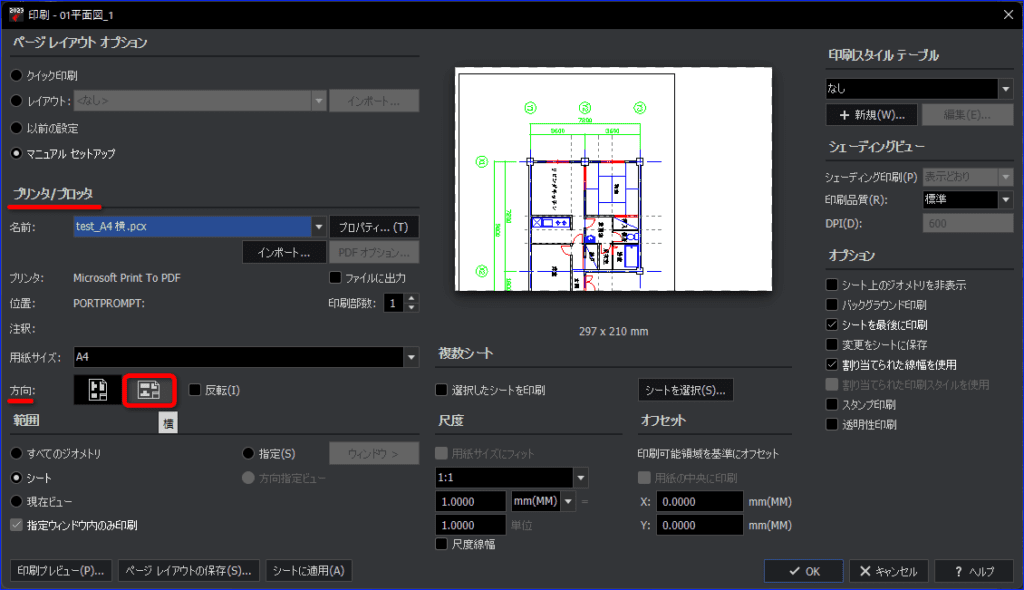
Task: Click the application logo in title bar
Action: tap(16, 14)
